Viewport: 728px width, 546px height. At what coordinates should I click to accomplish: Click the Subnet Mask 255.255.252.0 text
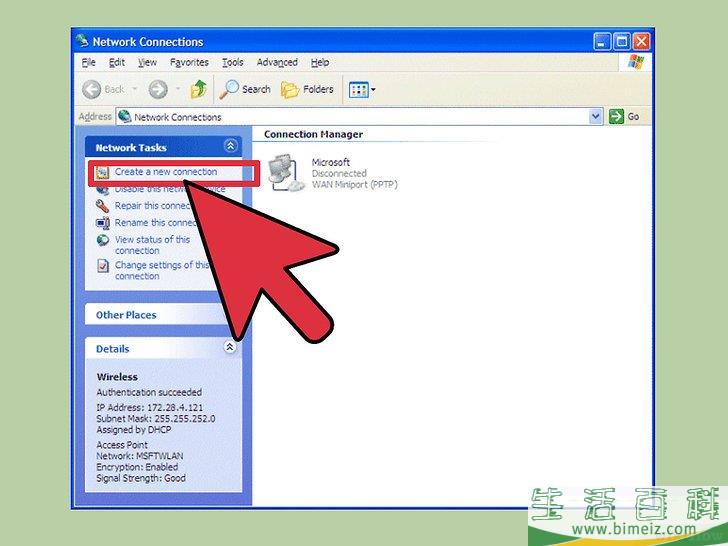coord(156,419)
